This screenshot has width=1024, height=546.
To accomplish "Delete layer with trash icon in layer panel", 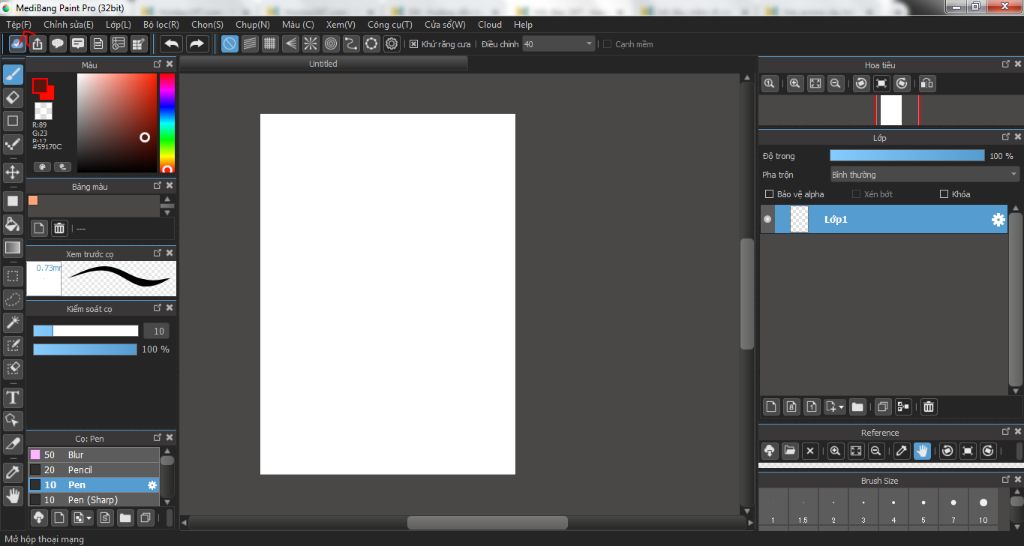I will [929, 407].
